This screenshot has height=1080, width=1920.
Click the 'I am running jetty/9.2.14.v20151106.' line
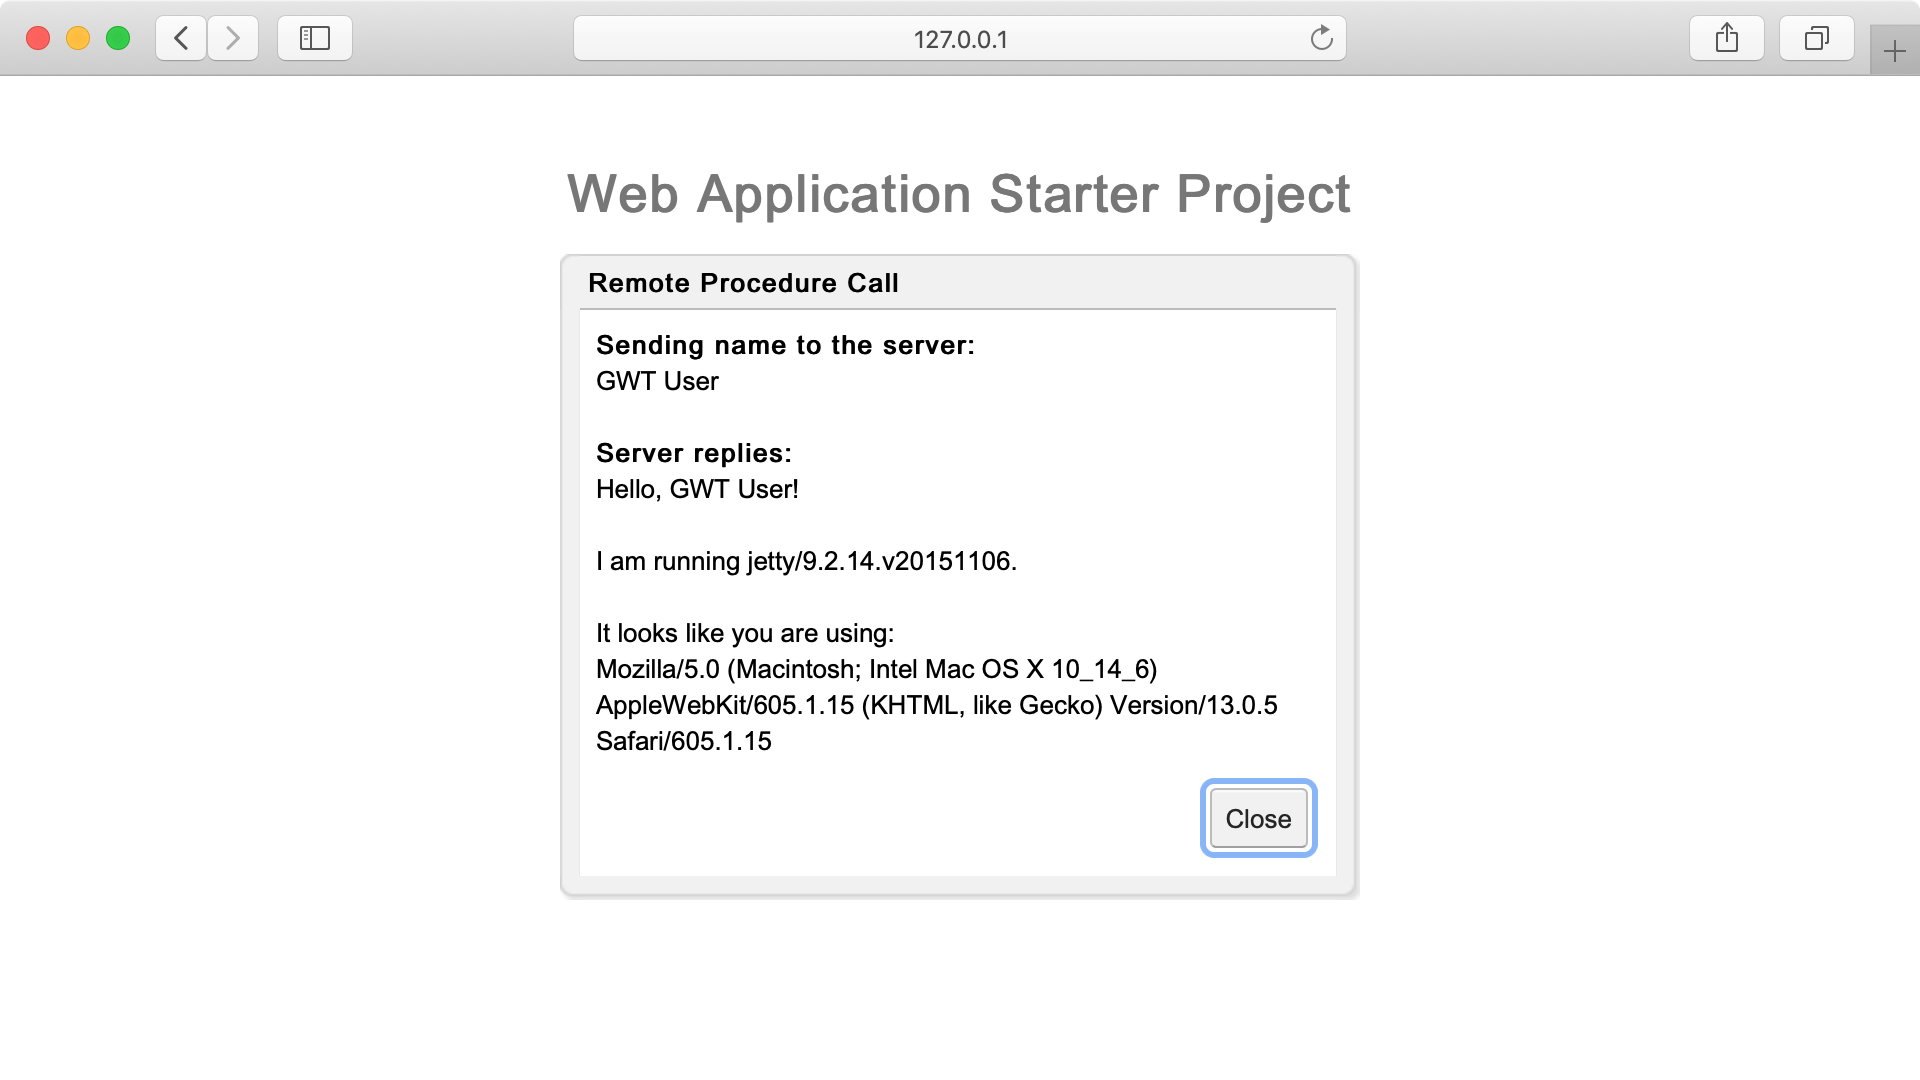(806, 561)
